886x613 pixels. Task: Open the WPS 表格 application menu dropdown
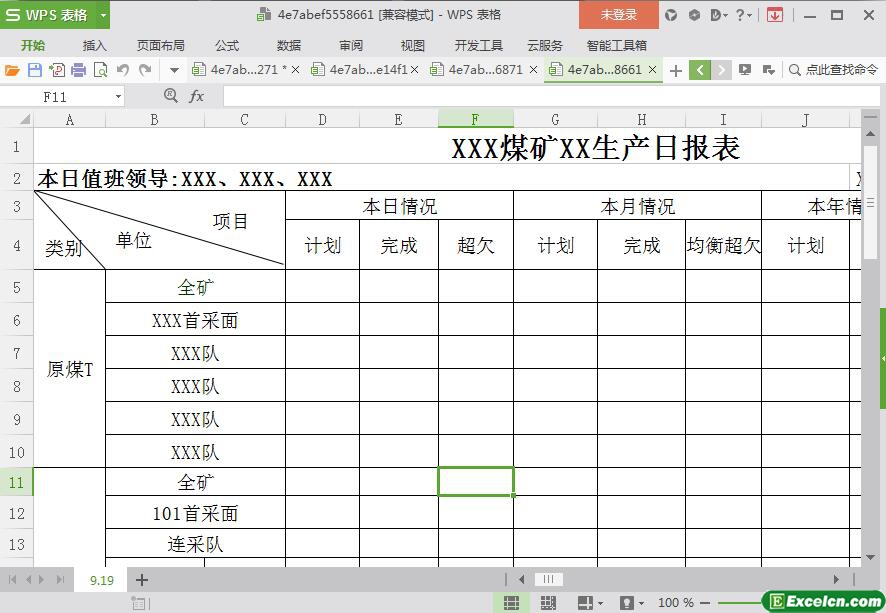[103, 15]
